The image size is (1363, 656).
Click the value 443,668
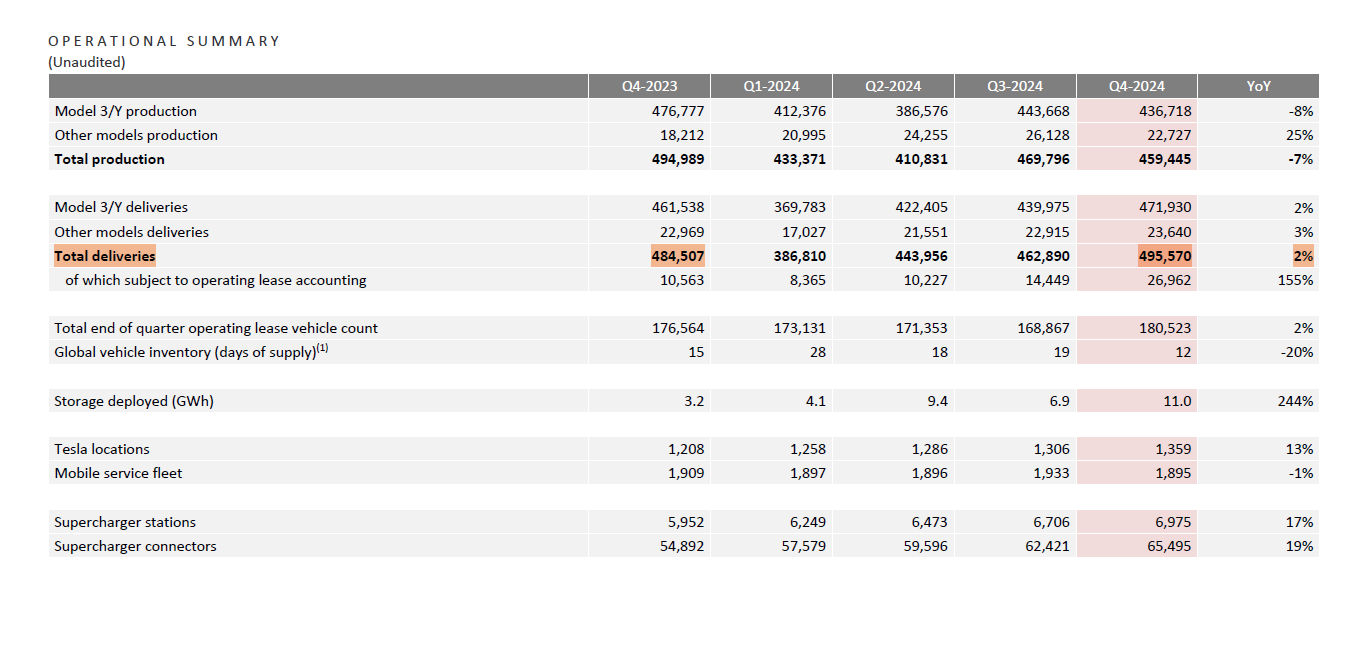tap(1044, 111)
